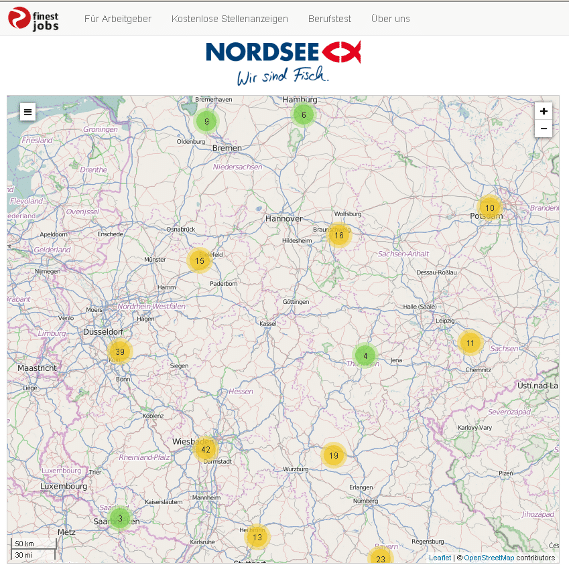
Task: Open Kostenlose Stellenanzeigen in the navigation
Action: [x=230, y=19]
